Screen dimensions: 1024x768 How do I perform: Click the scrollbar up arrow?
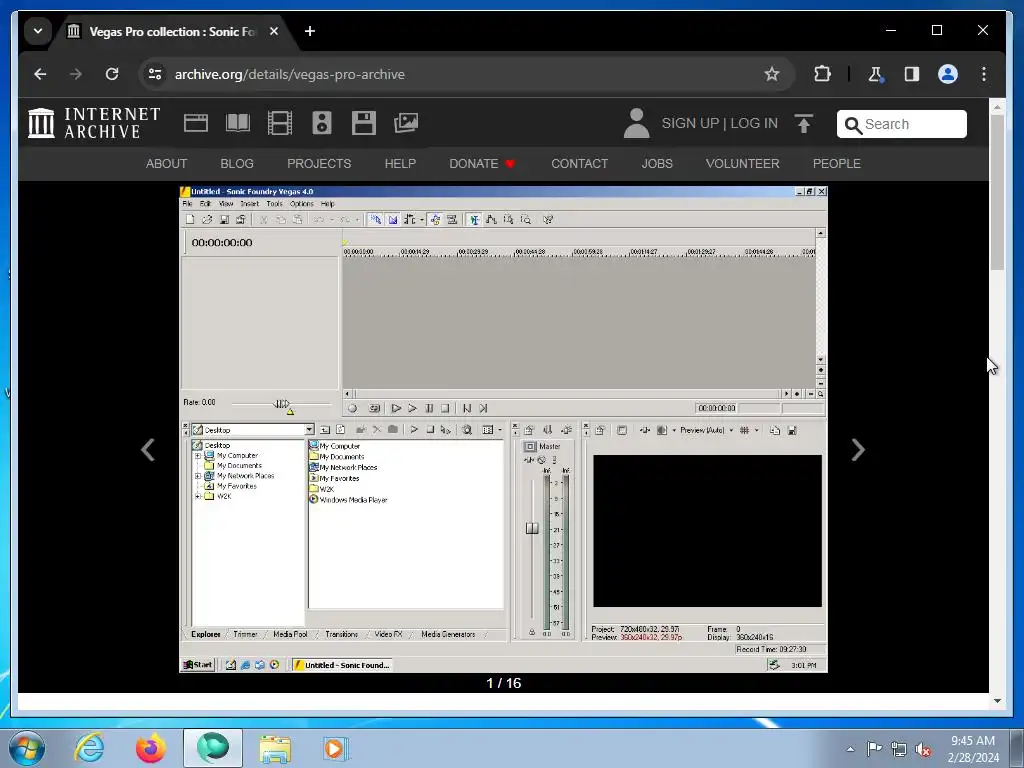(997, 106)
